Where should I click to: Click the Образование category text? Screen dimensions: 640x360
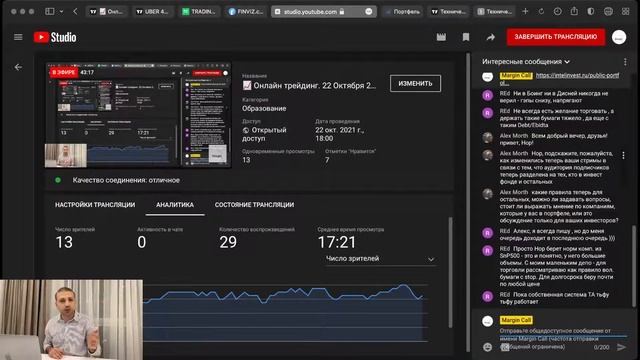tap(264, 109)
